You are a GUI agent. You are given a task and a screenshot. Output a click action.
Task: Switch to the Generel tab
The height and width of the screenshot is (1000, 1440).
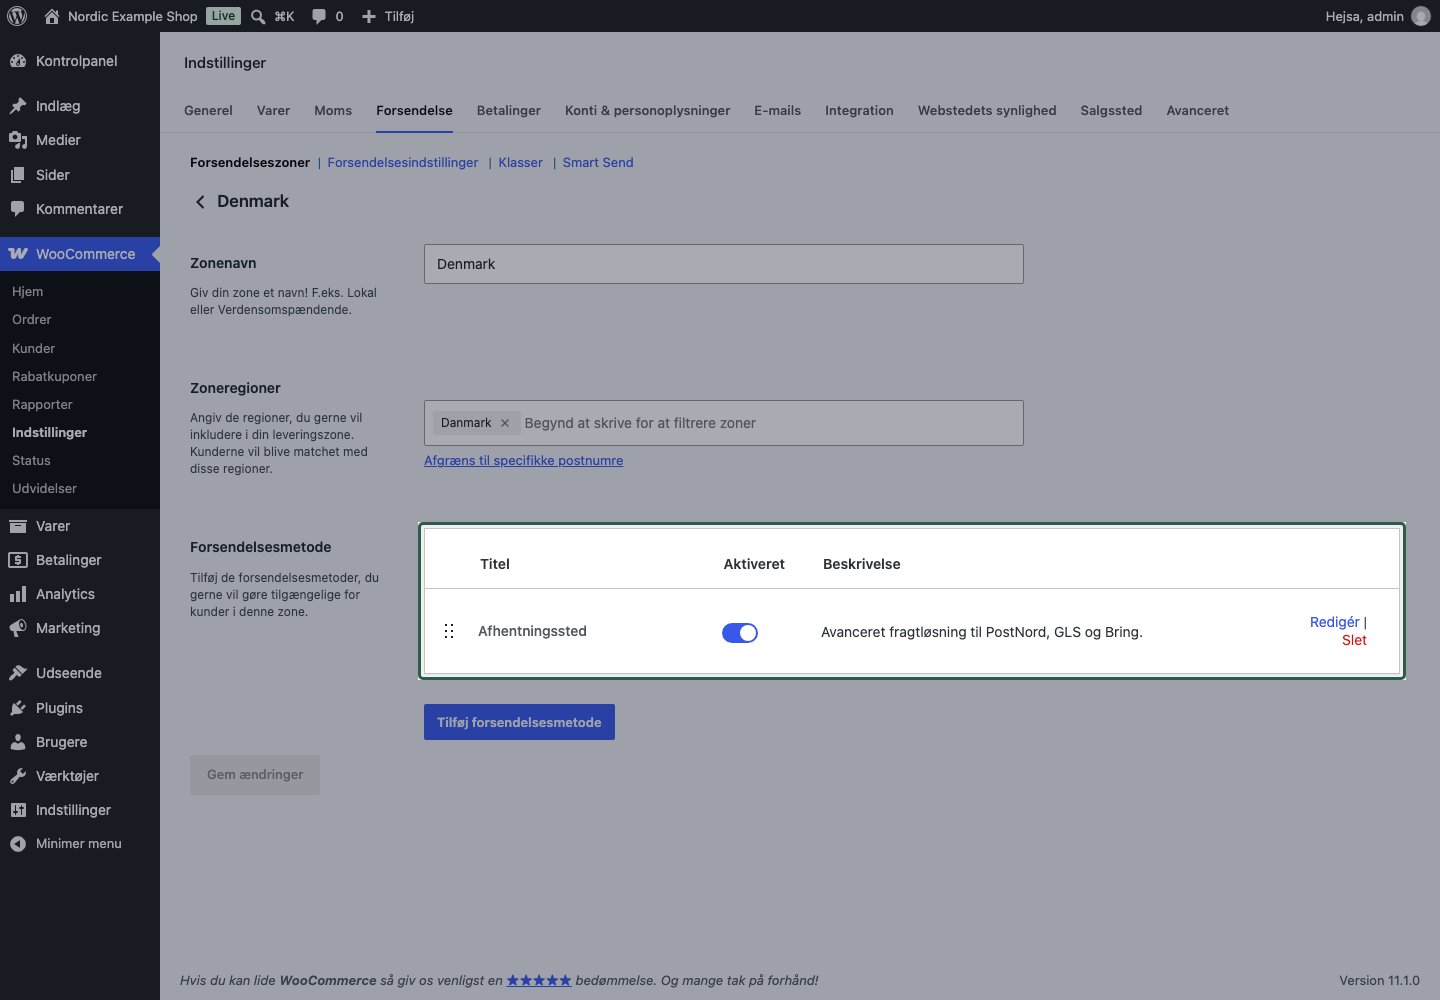coord(208,111)
